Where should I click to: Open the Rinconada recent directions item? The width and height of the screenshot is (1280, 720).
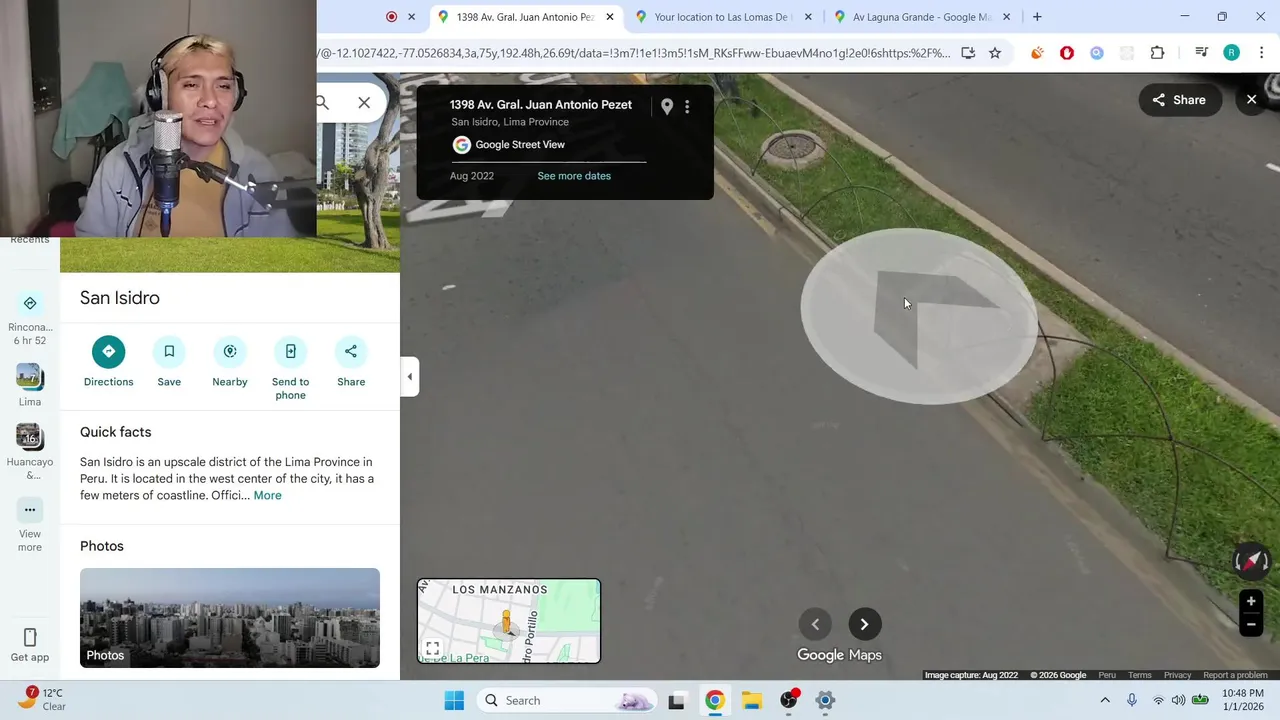(30, 318)
